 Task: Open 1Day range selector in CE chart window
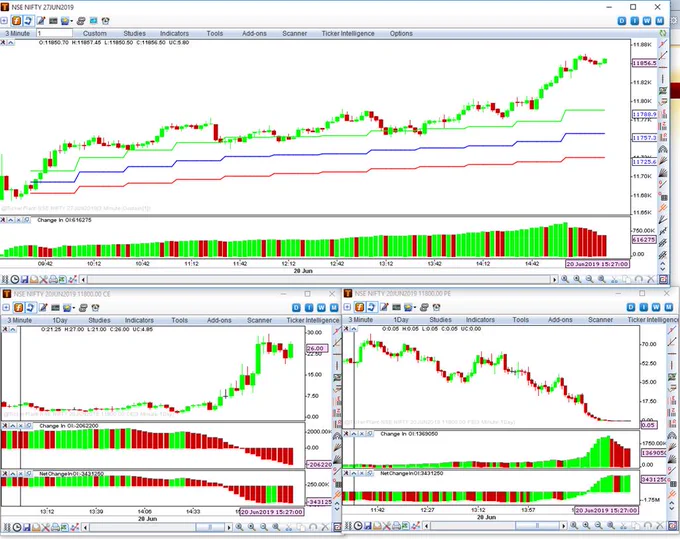[60, 320]
